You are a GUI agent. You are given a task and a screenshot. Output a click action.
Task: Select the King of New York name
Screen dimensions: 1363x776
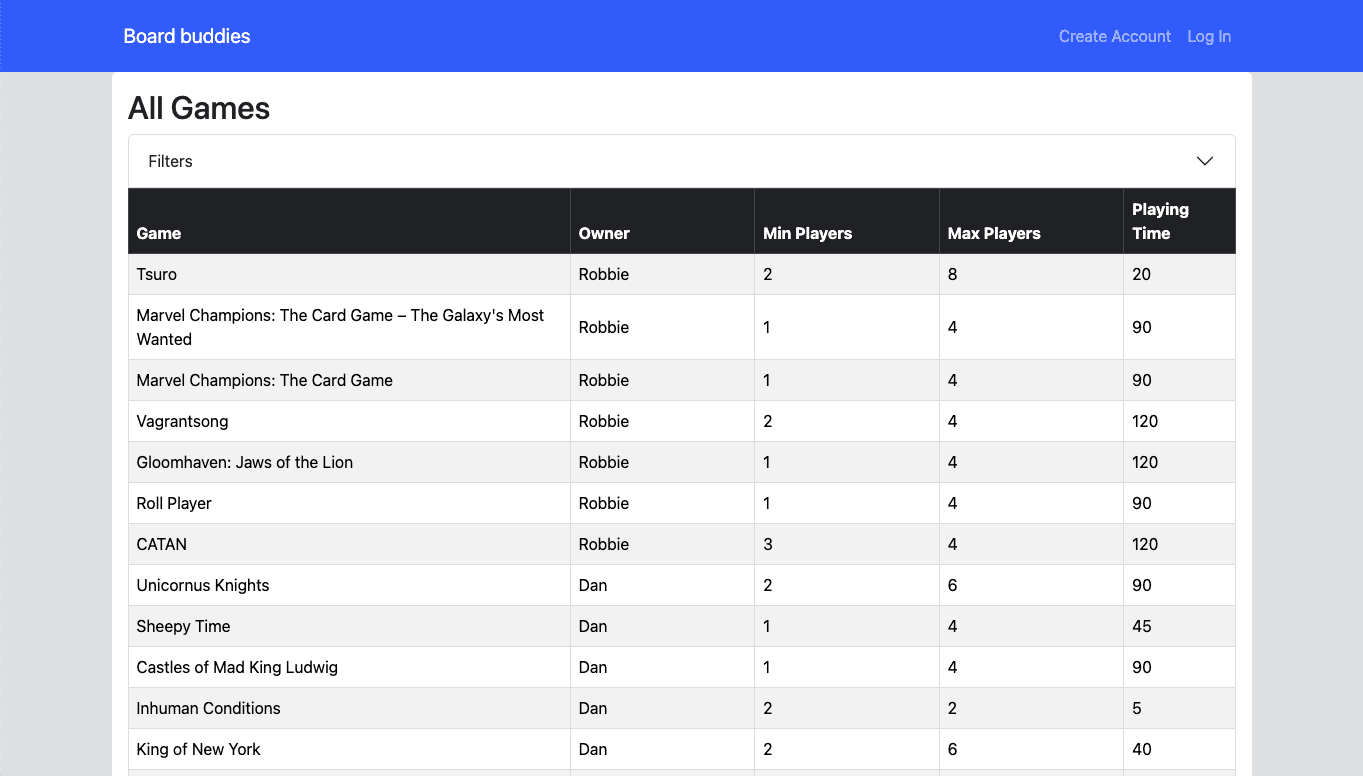click(198, 749)
